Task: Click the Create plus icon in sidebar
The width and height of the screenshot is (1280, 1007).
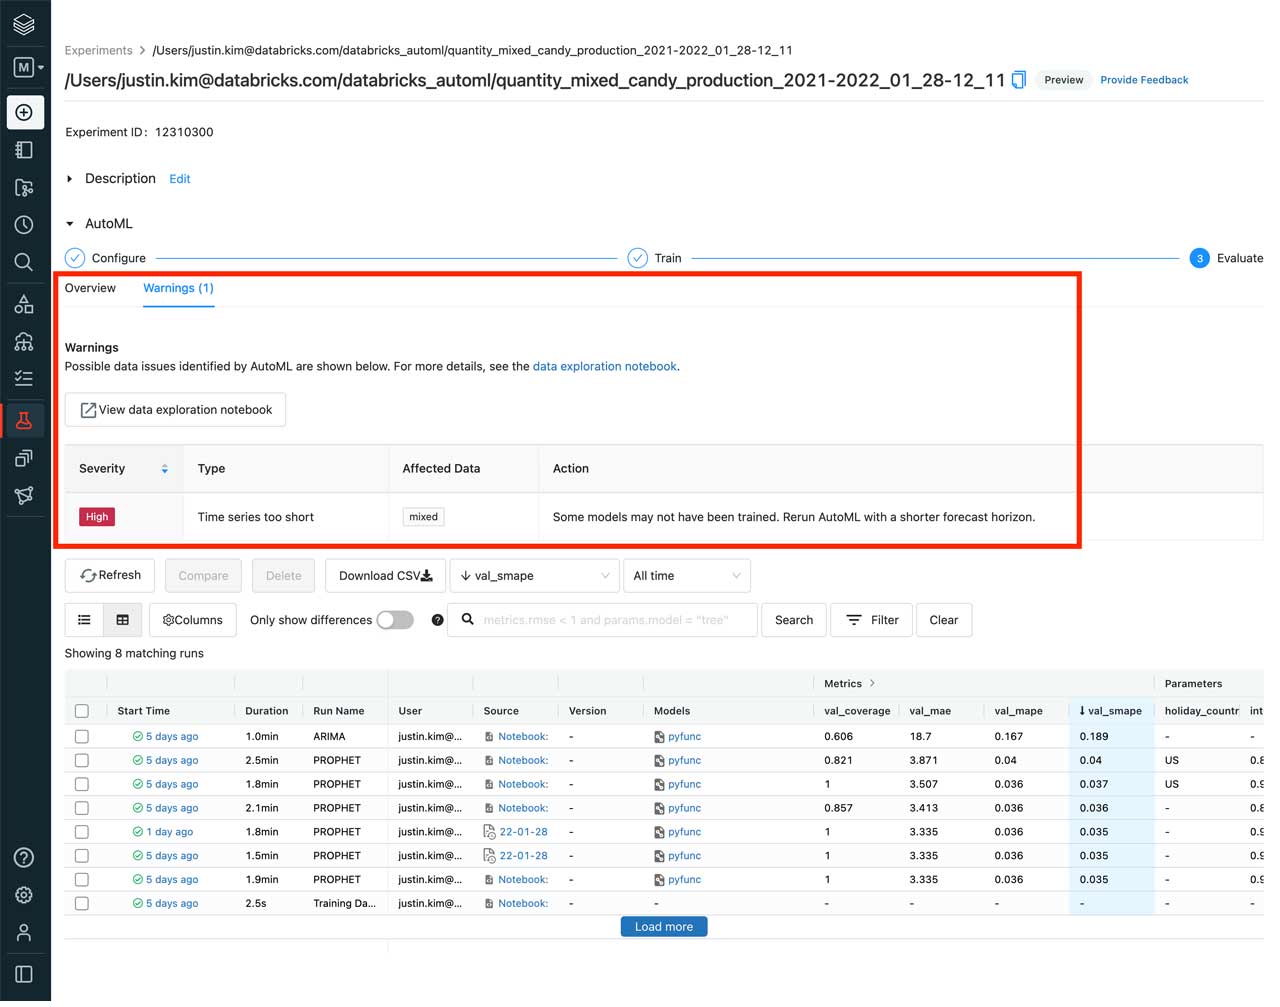Action: click(x=24, y=112)
